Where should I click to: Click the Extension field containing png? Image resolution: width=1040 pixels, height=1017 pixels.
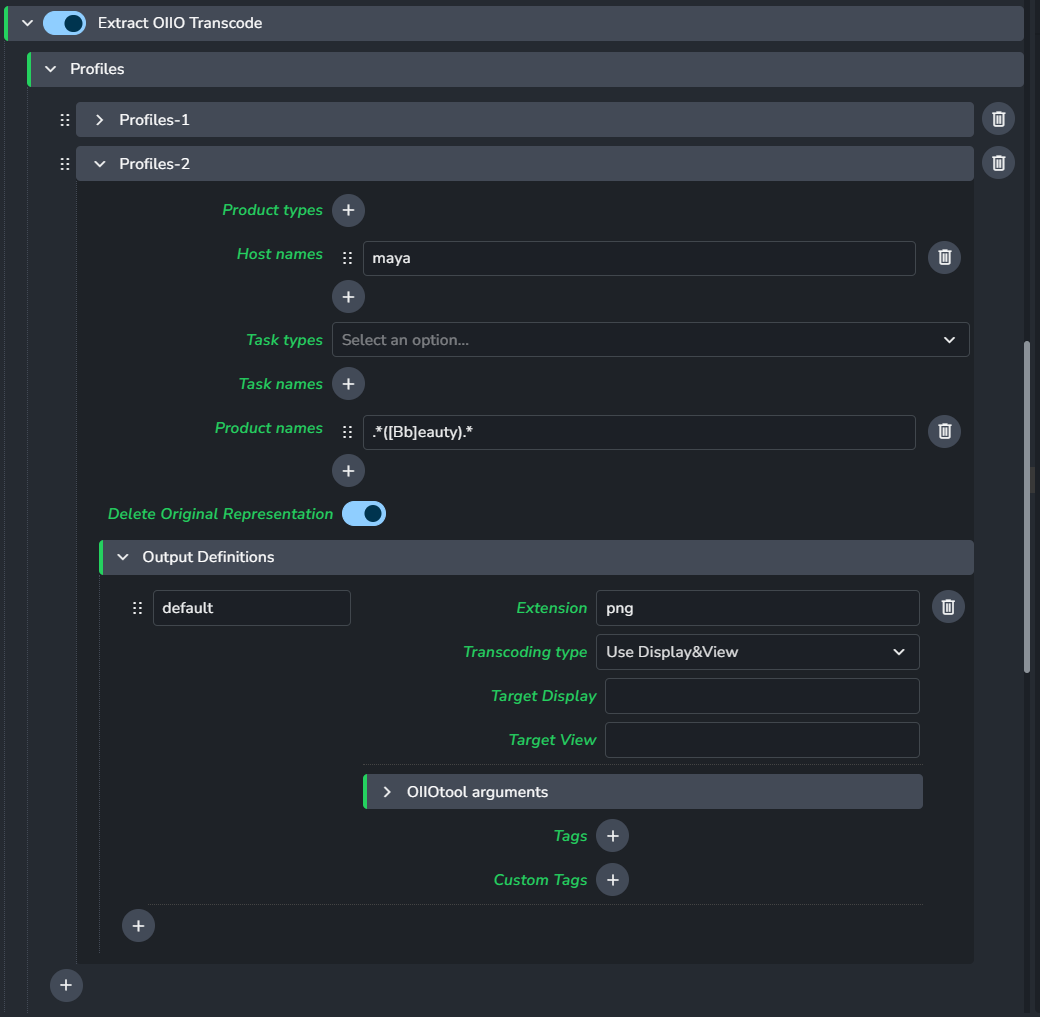tap(757, 608)
